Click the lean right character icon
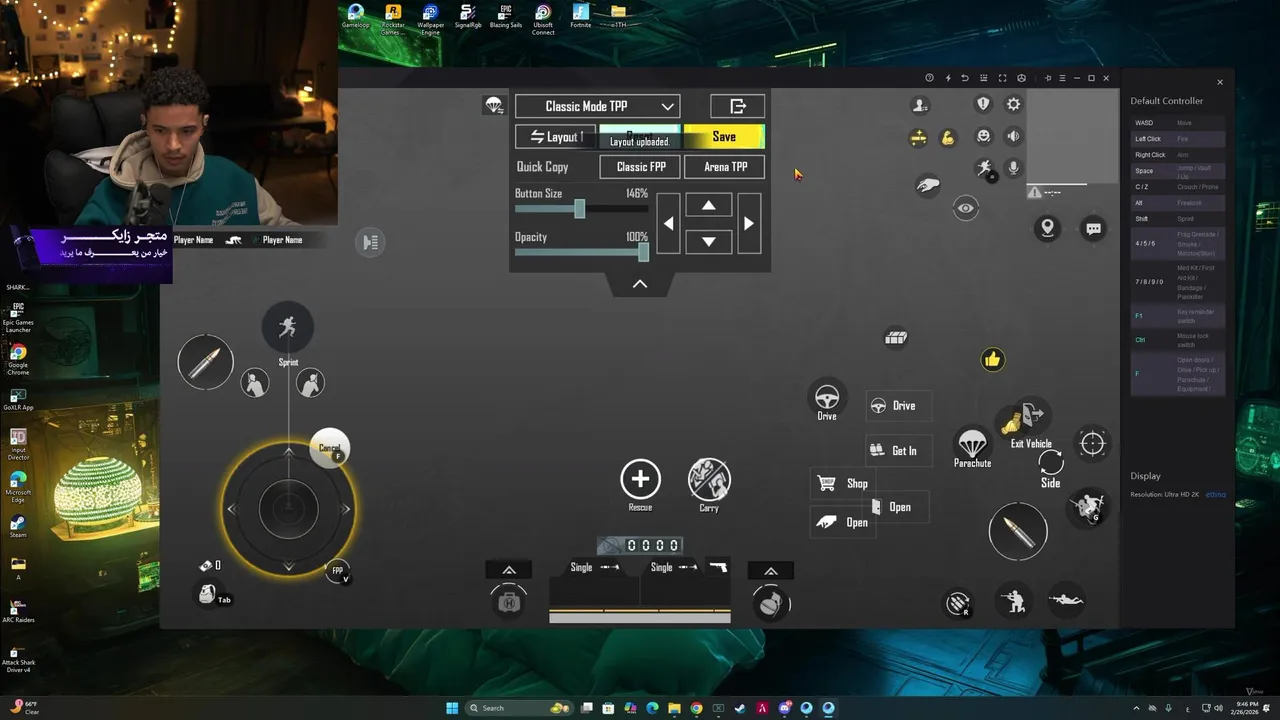Image resolution: width=1280 pixels, height=720 pixels. pos(311,383)
